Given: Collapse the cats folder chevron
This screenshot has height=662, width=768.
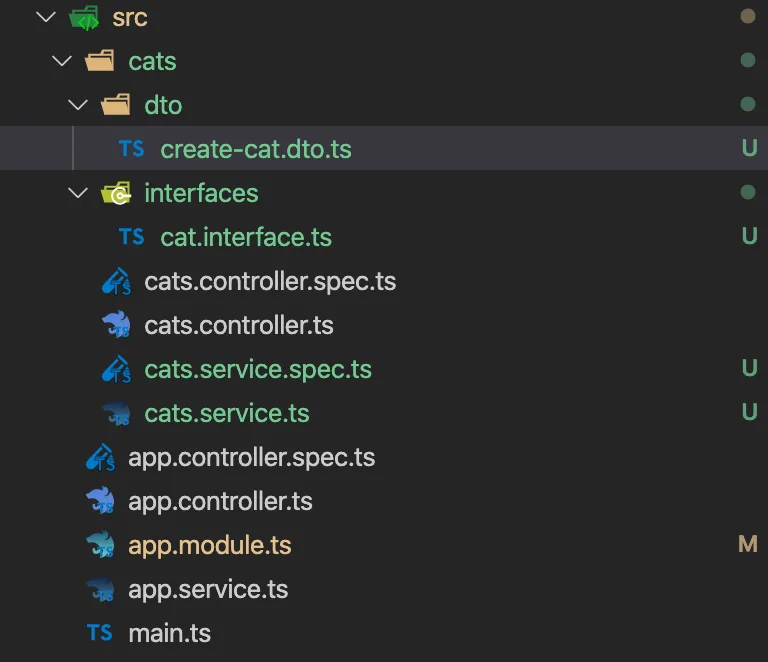Looking at the screenshot, I should pyautogui.click(x=62, y=61).
